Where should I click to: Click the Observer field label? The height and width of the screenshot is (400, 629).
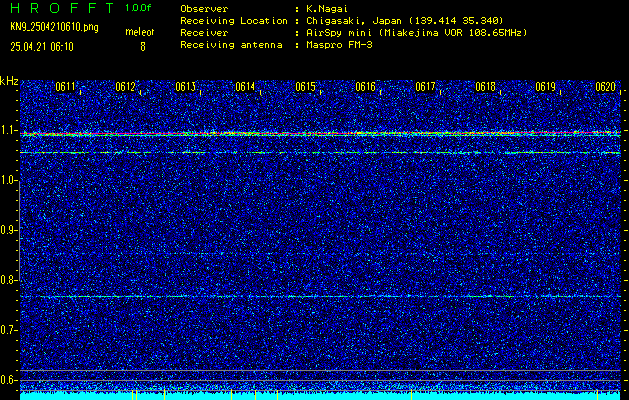205,8
